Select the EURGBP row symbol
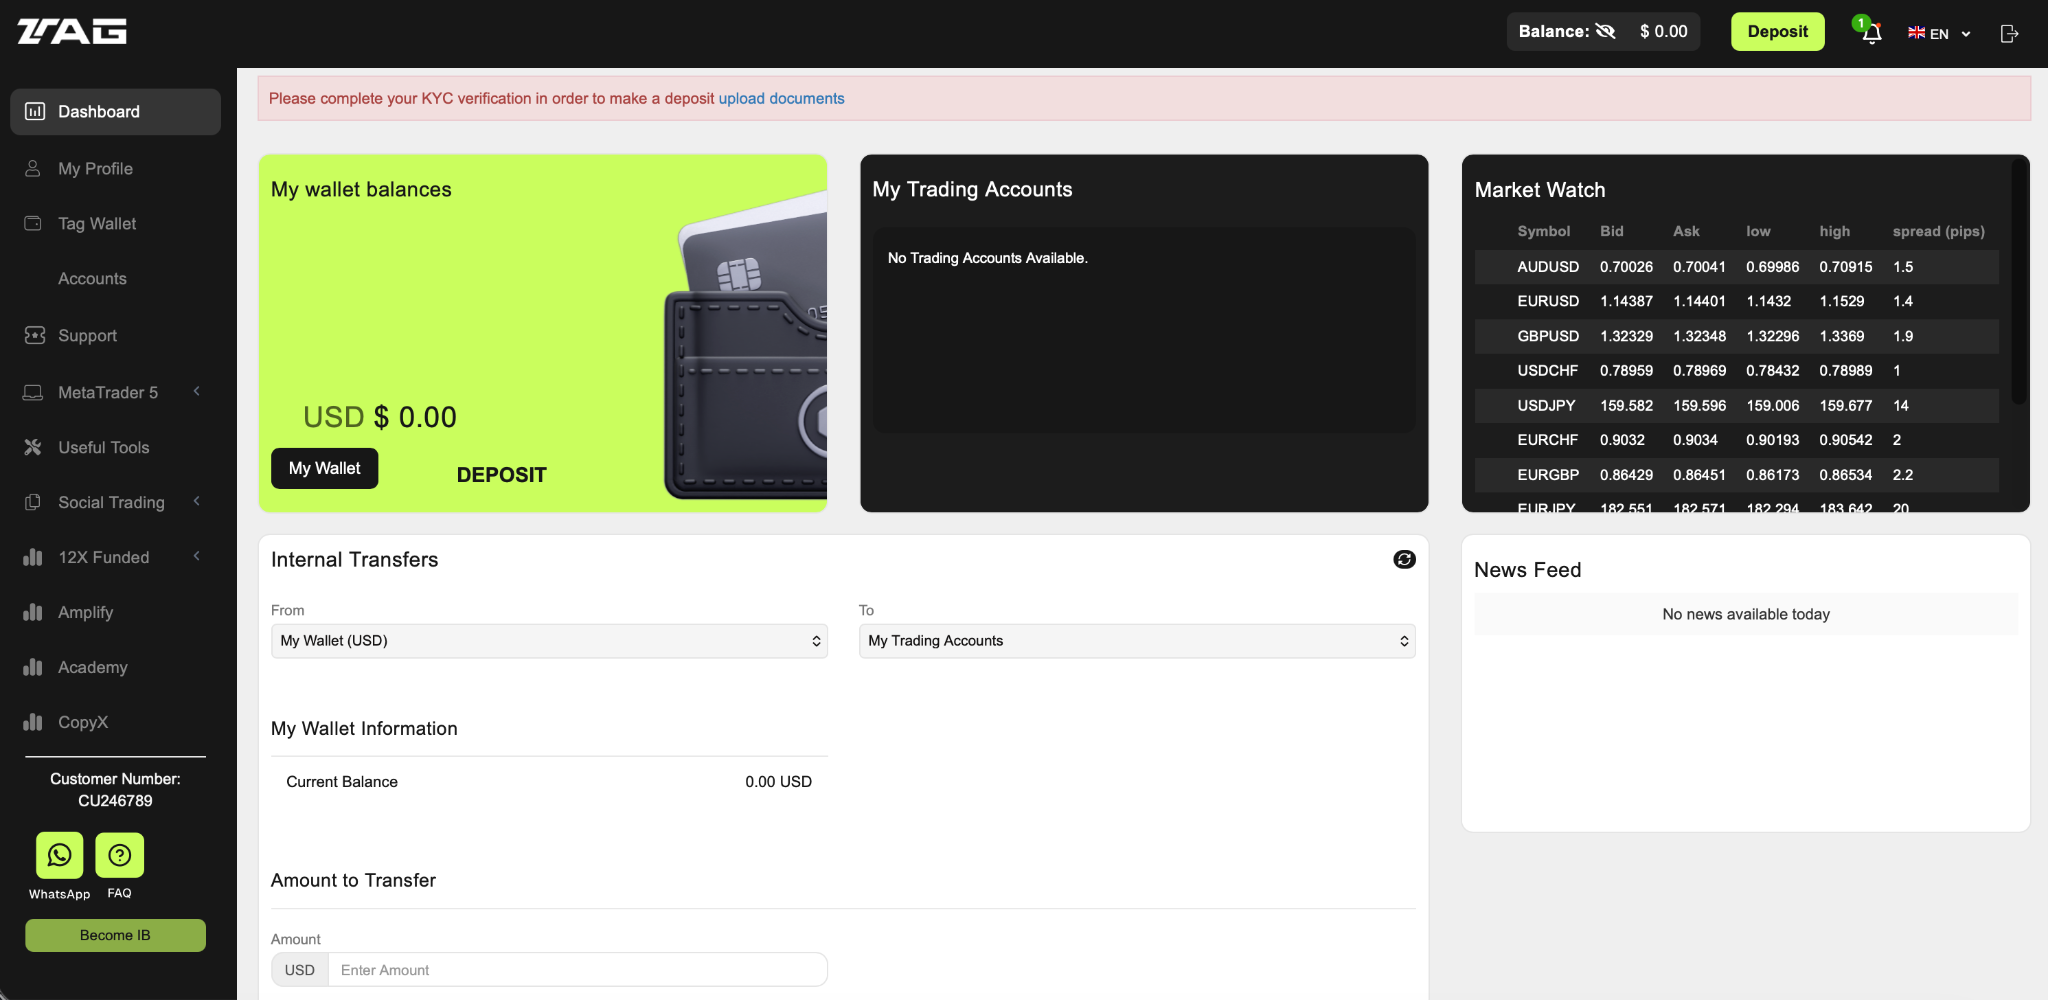2048x1000 pixels. 1548,475
